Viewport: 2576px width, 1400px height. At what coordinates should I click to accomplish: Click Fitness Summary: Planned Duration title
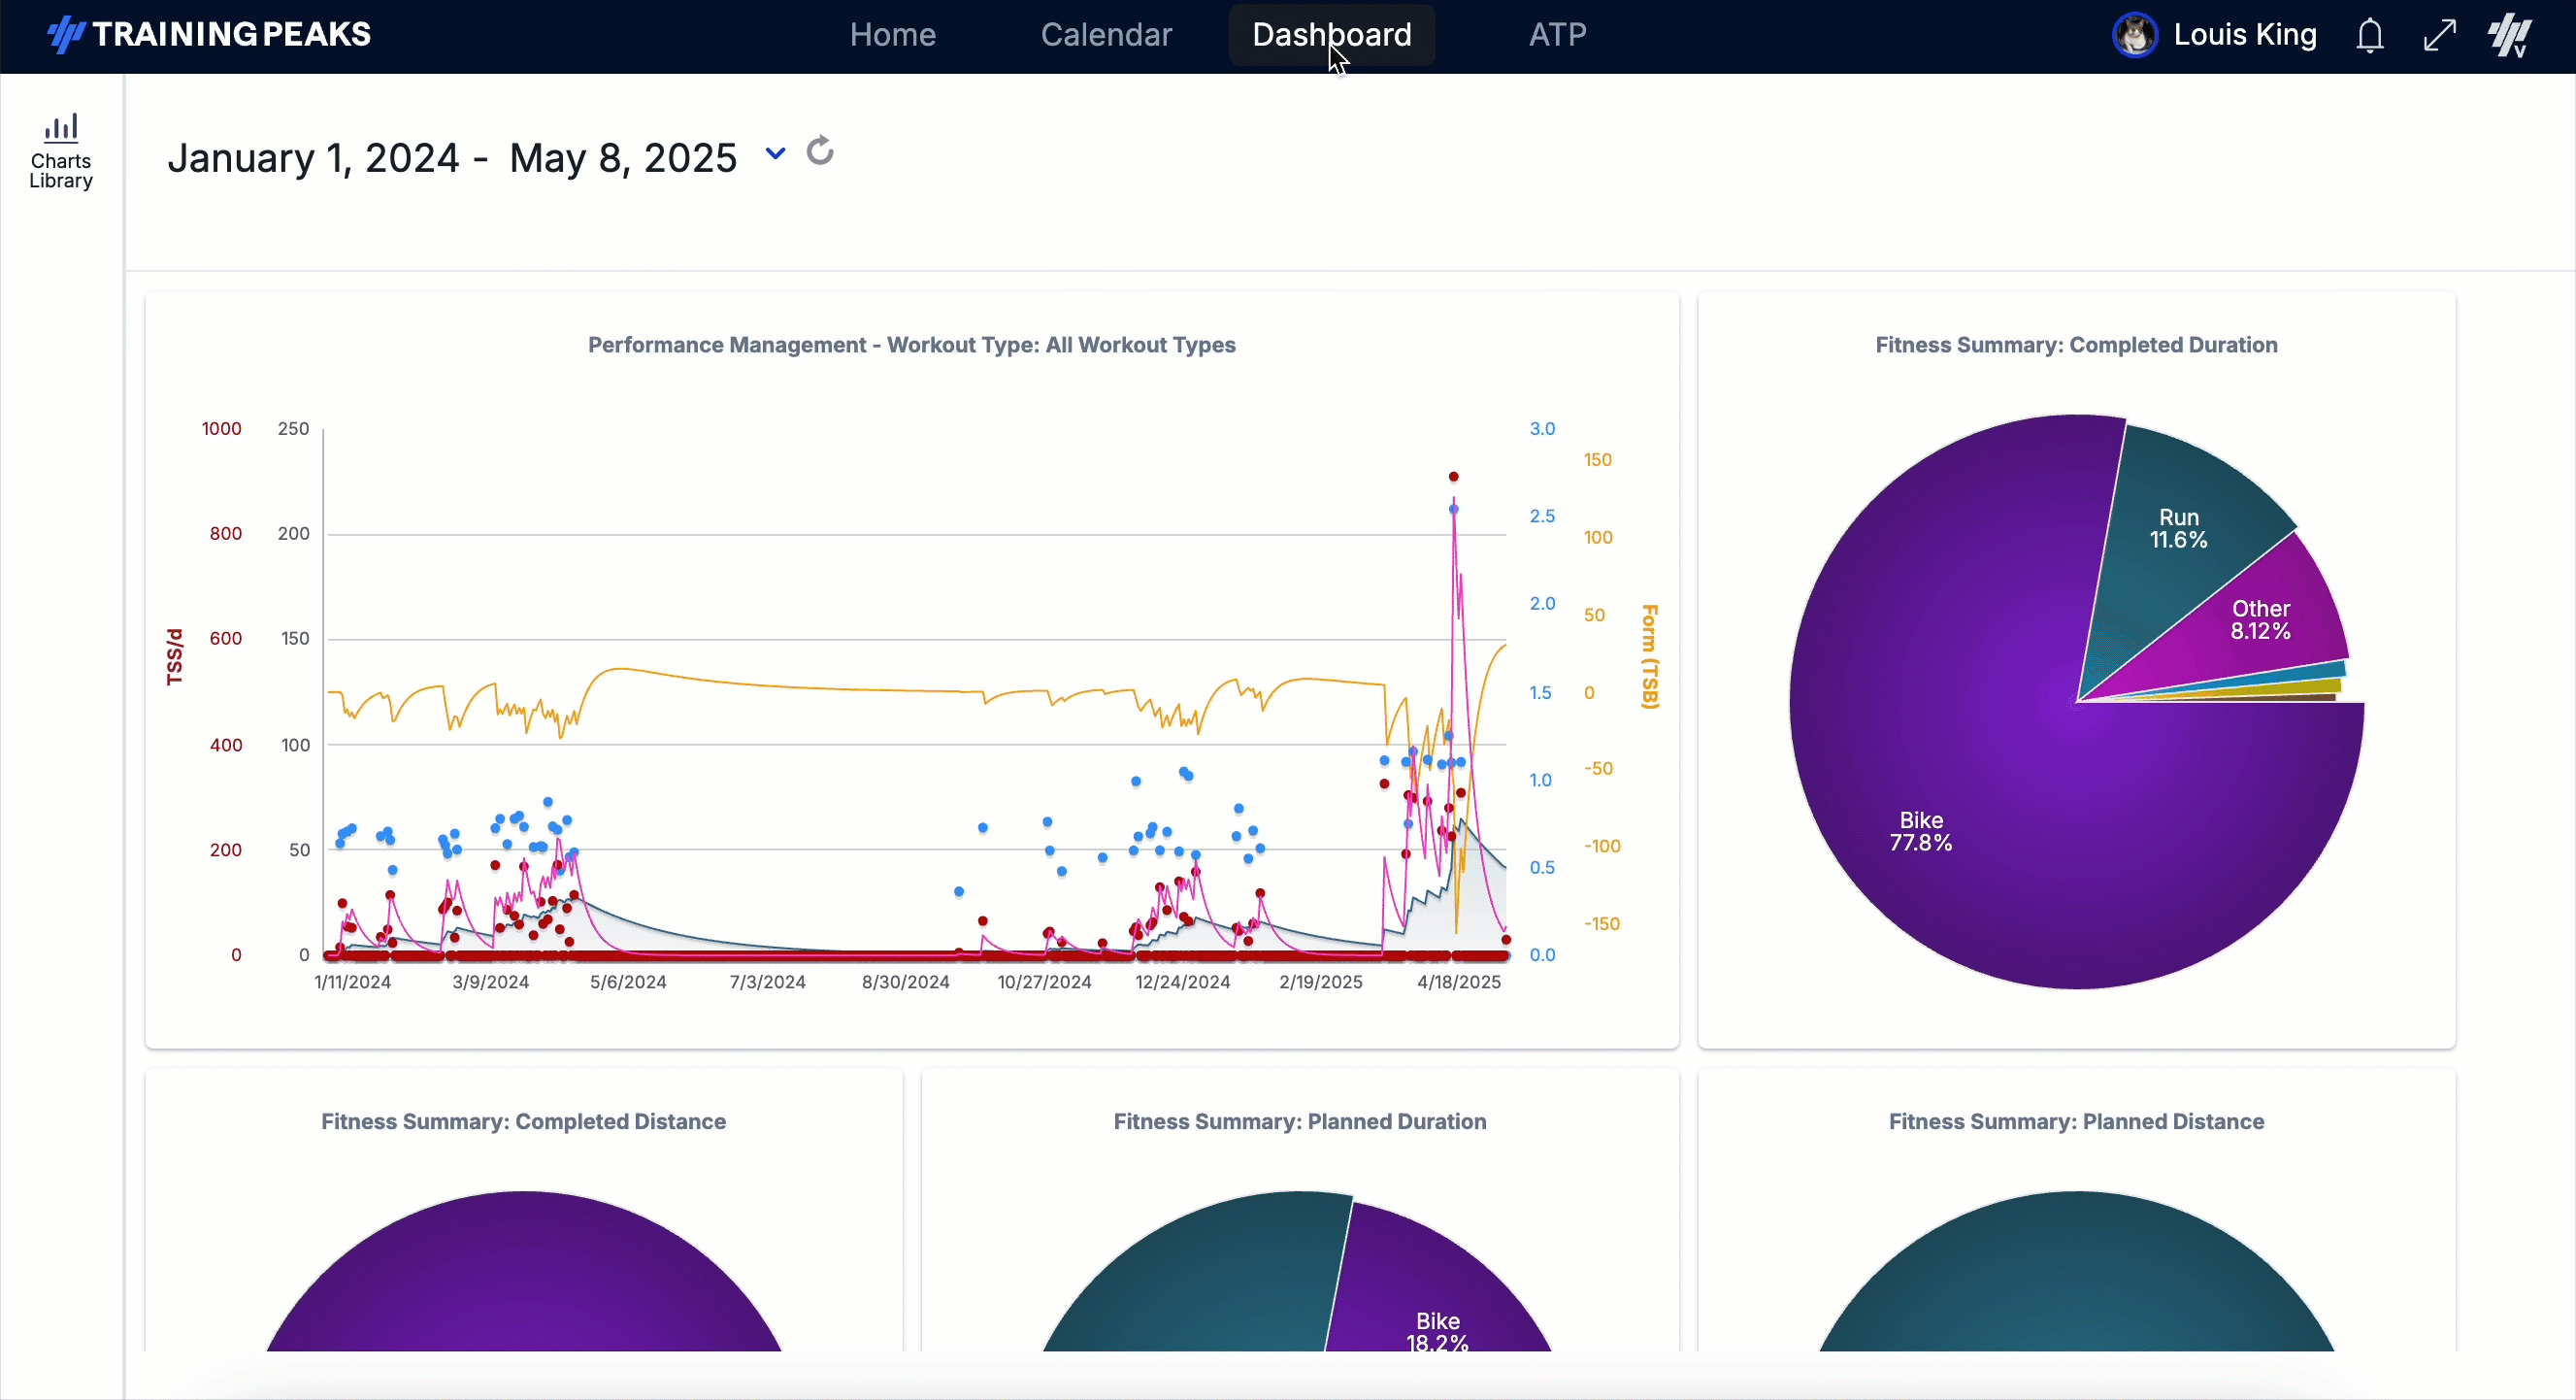(x=1300, y=1121)
